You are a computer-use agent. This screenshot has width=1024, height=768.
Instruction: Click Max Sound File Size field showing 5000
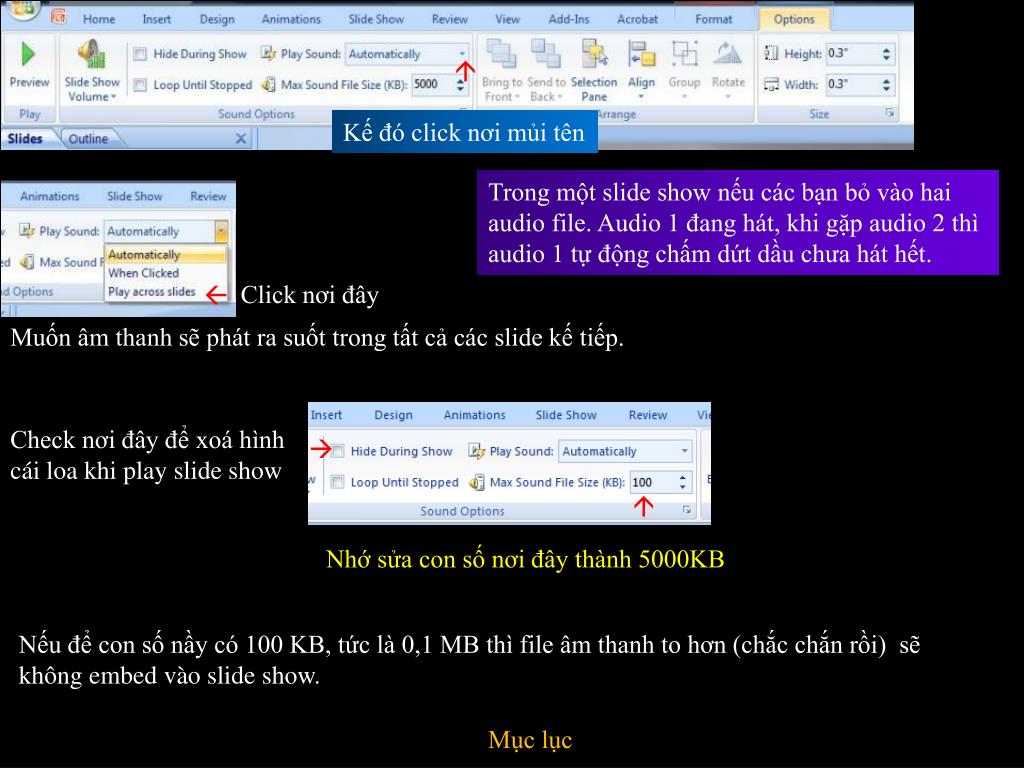(x=433, y=84)
